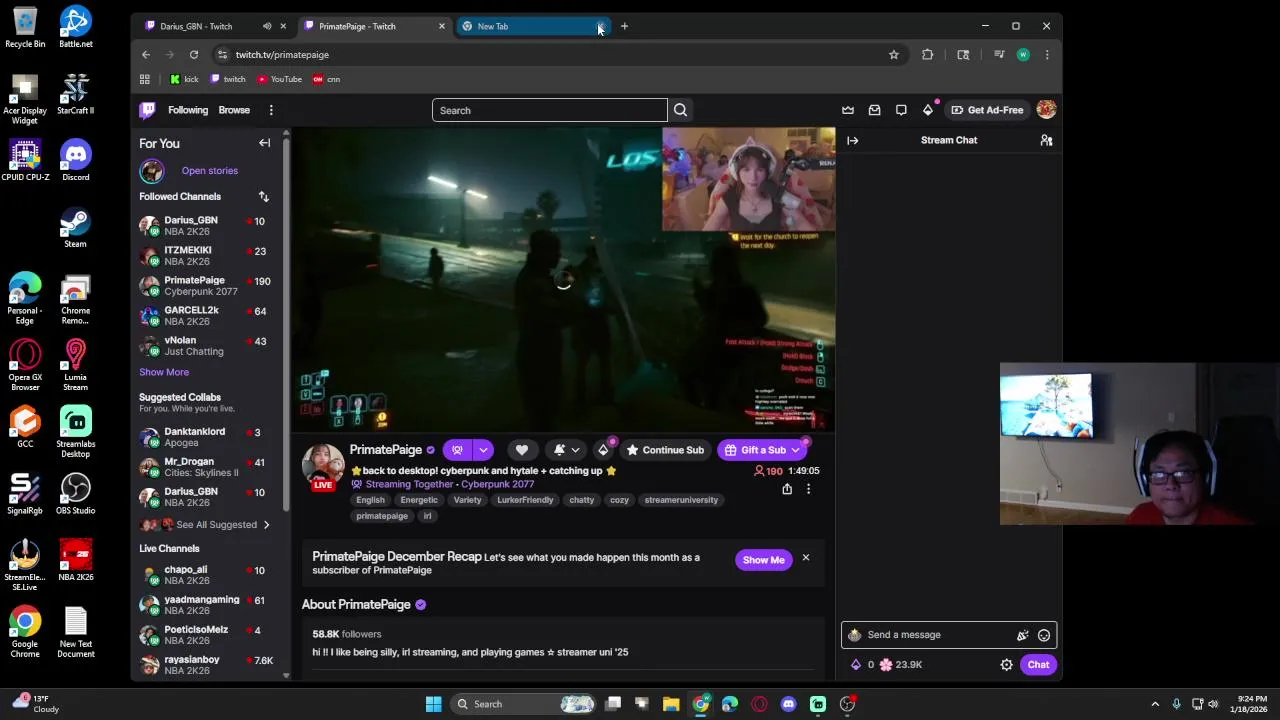Dismiss the December Recap banner
The width and height of the screenshot is (1280, 720).
[805, 558]
